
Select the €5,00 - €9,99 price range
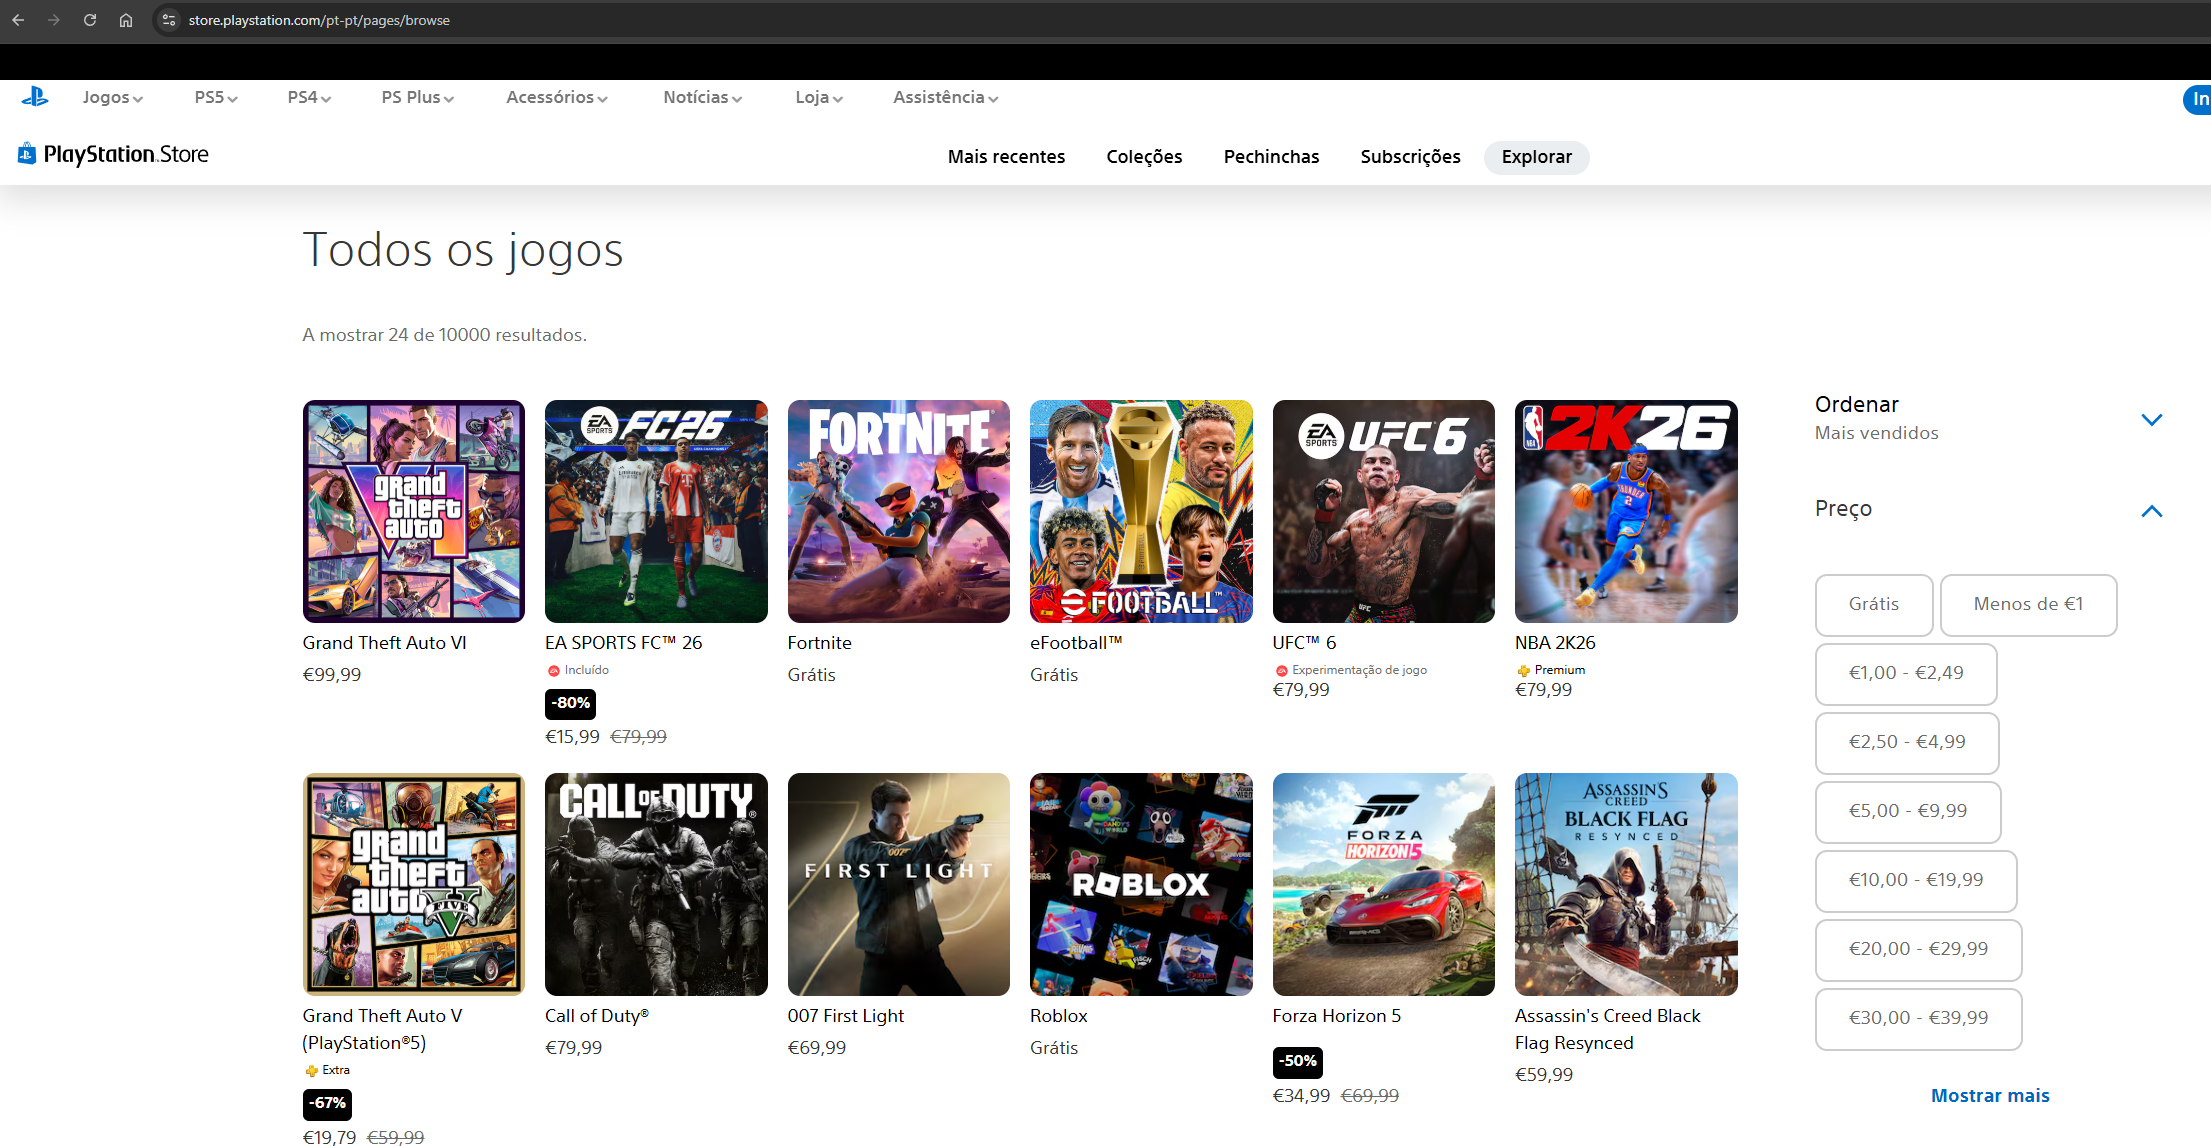click(1908, 811)
